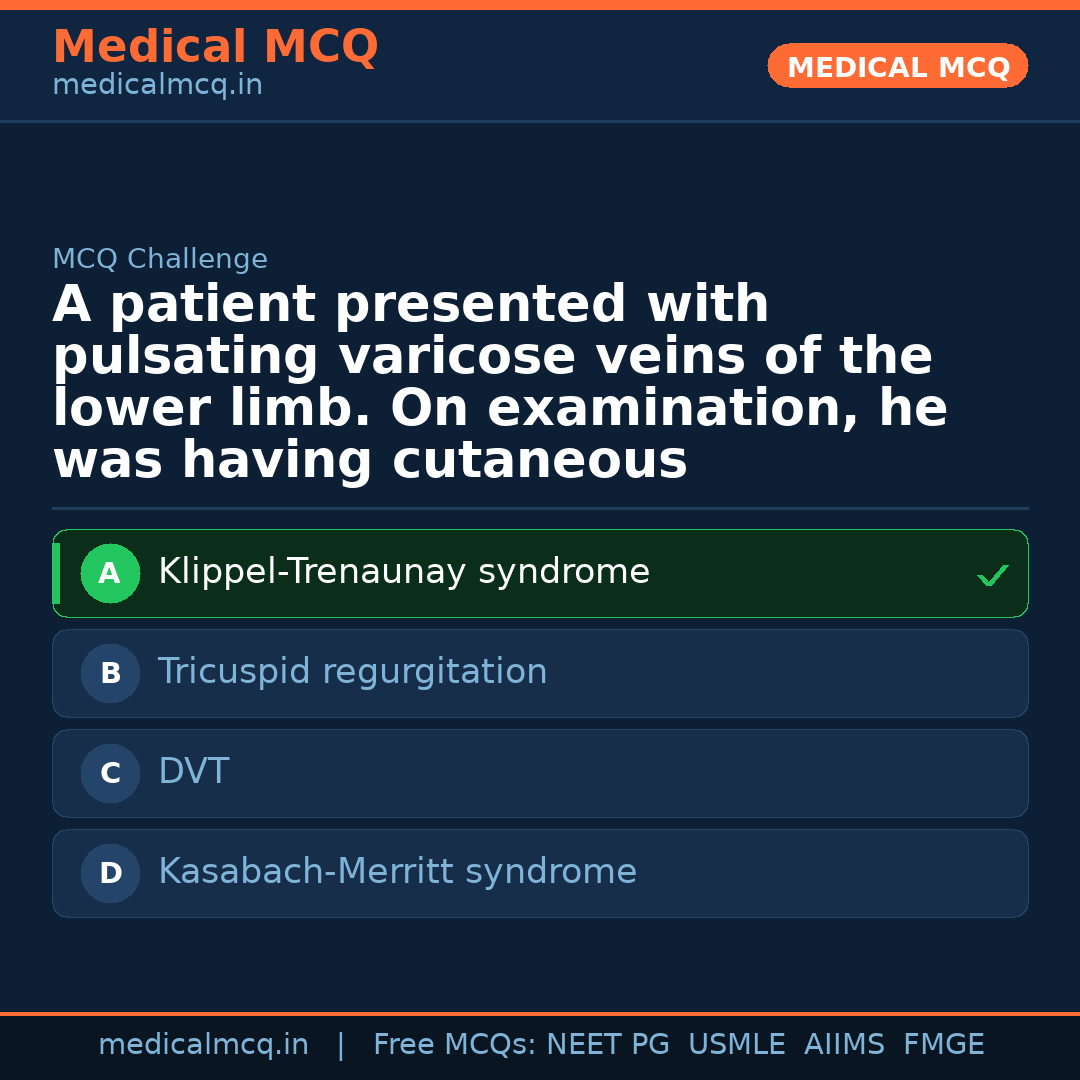Click the B option letter circle

[x=110, y=674]
